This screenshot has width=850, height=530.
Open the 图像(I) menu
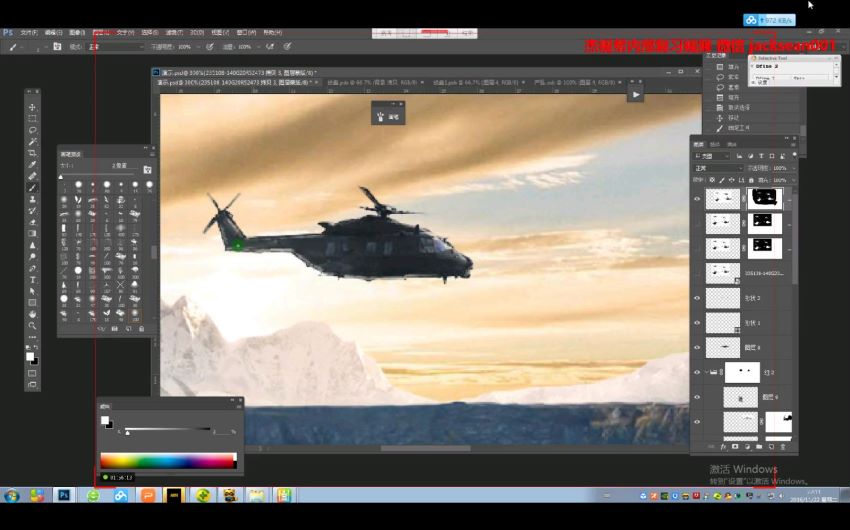(x=76, y=33)
